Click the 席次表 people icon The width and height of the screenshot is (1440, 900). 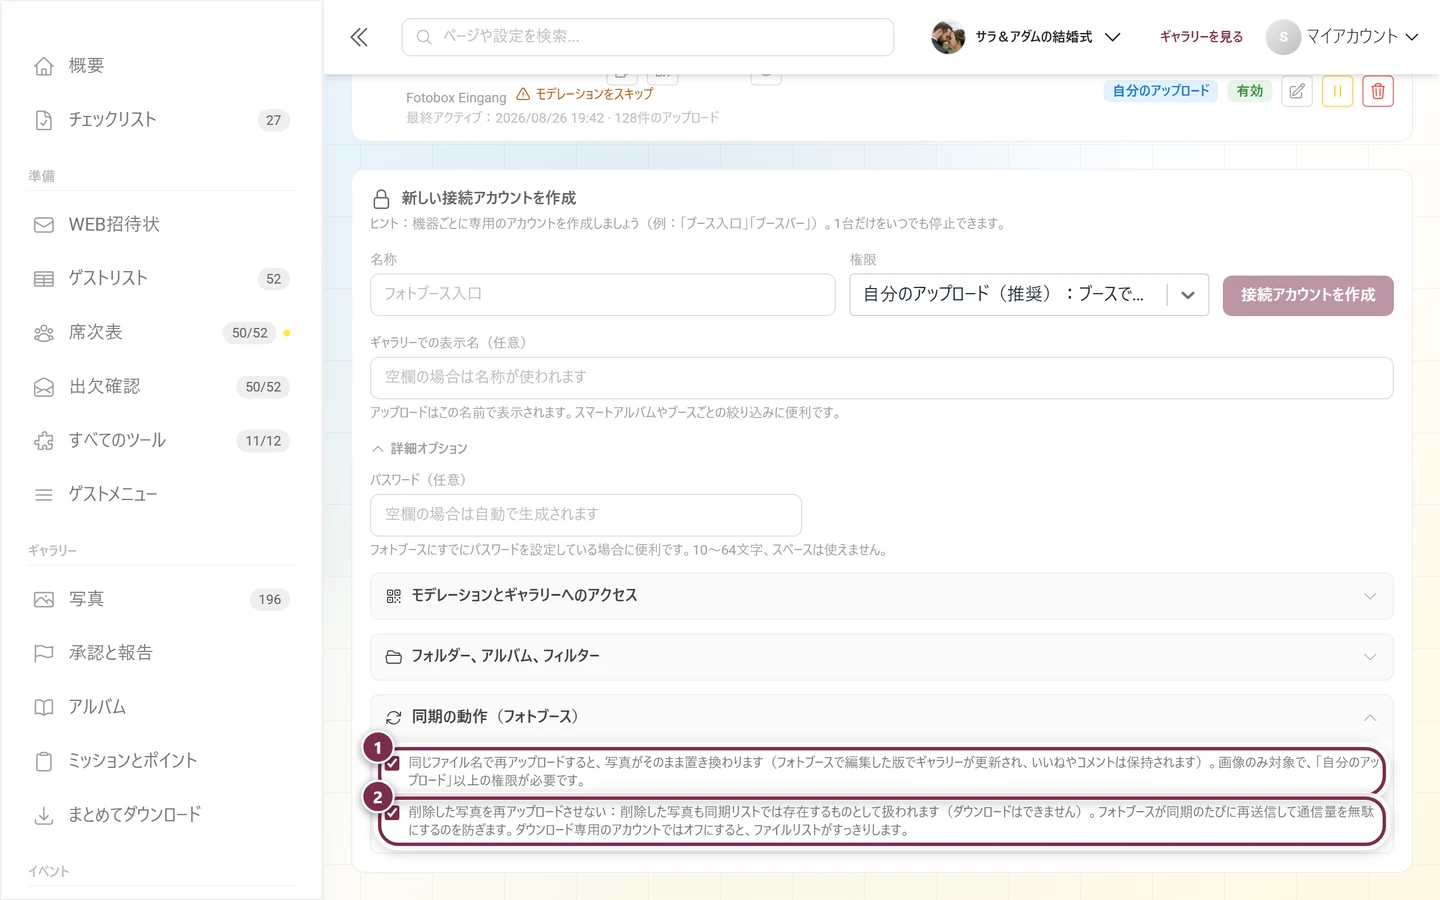(44, 333)
